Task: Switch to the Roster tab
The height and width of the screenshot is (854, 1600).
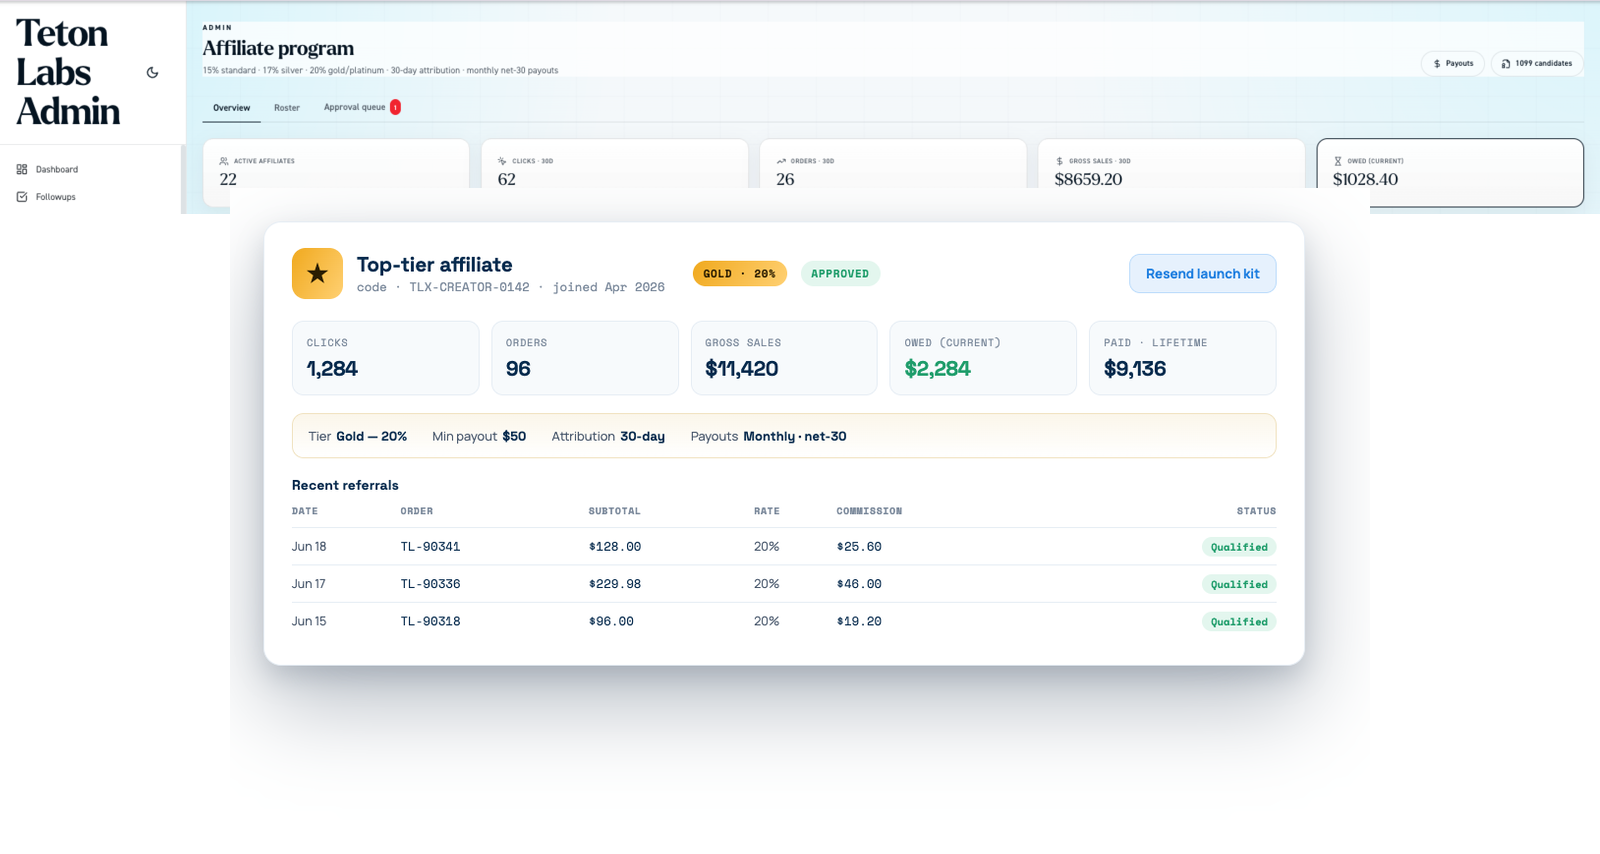Action: tap(287, 108)
